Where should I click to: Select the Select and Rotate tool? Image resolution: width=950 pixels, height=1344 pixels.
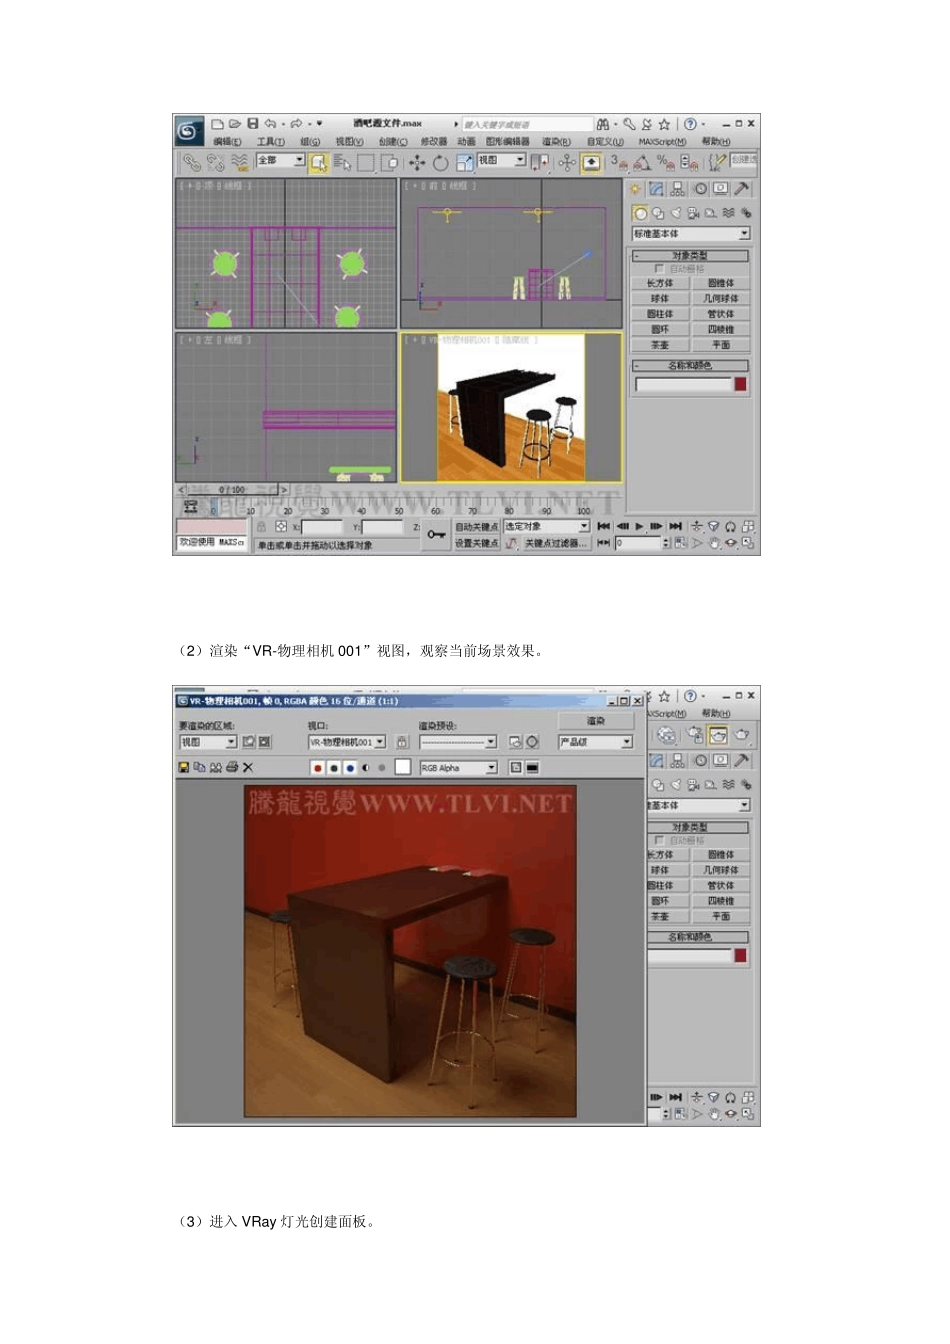click(x=440, y=161)
